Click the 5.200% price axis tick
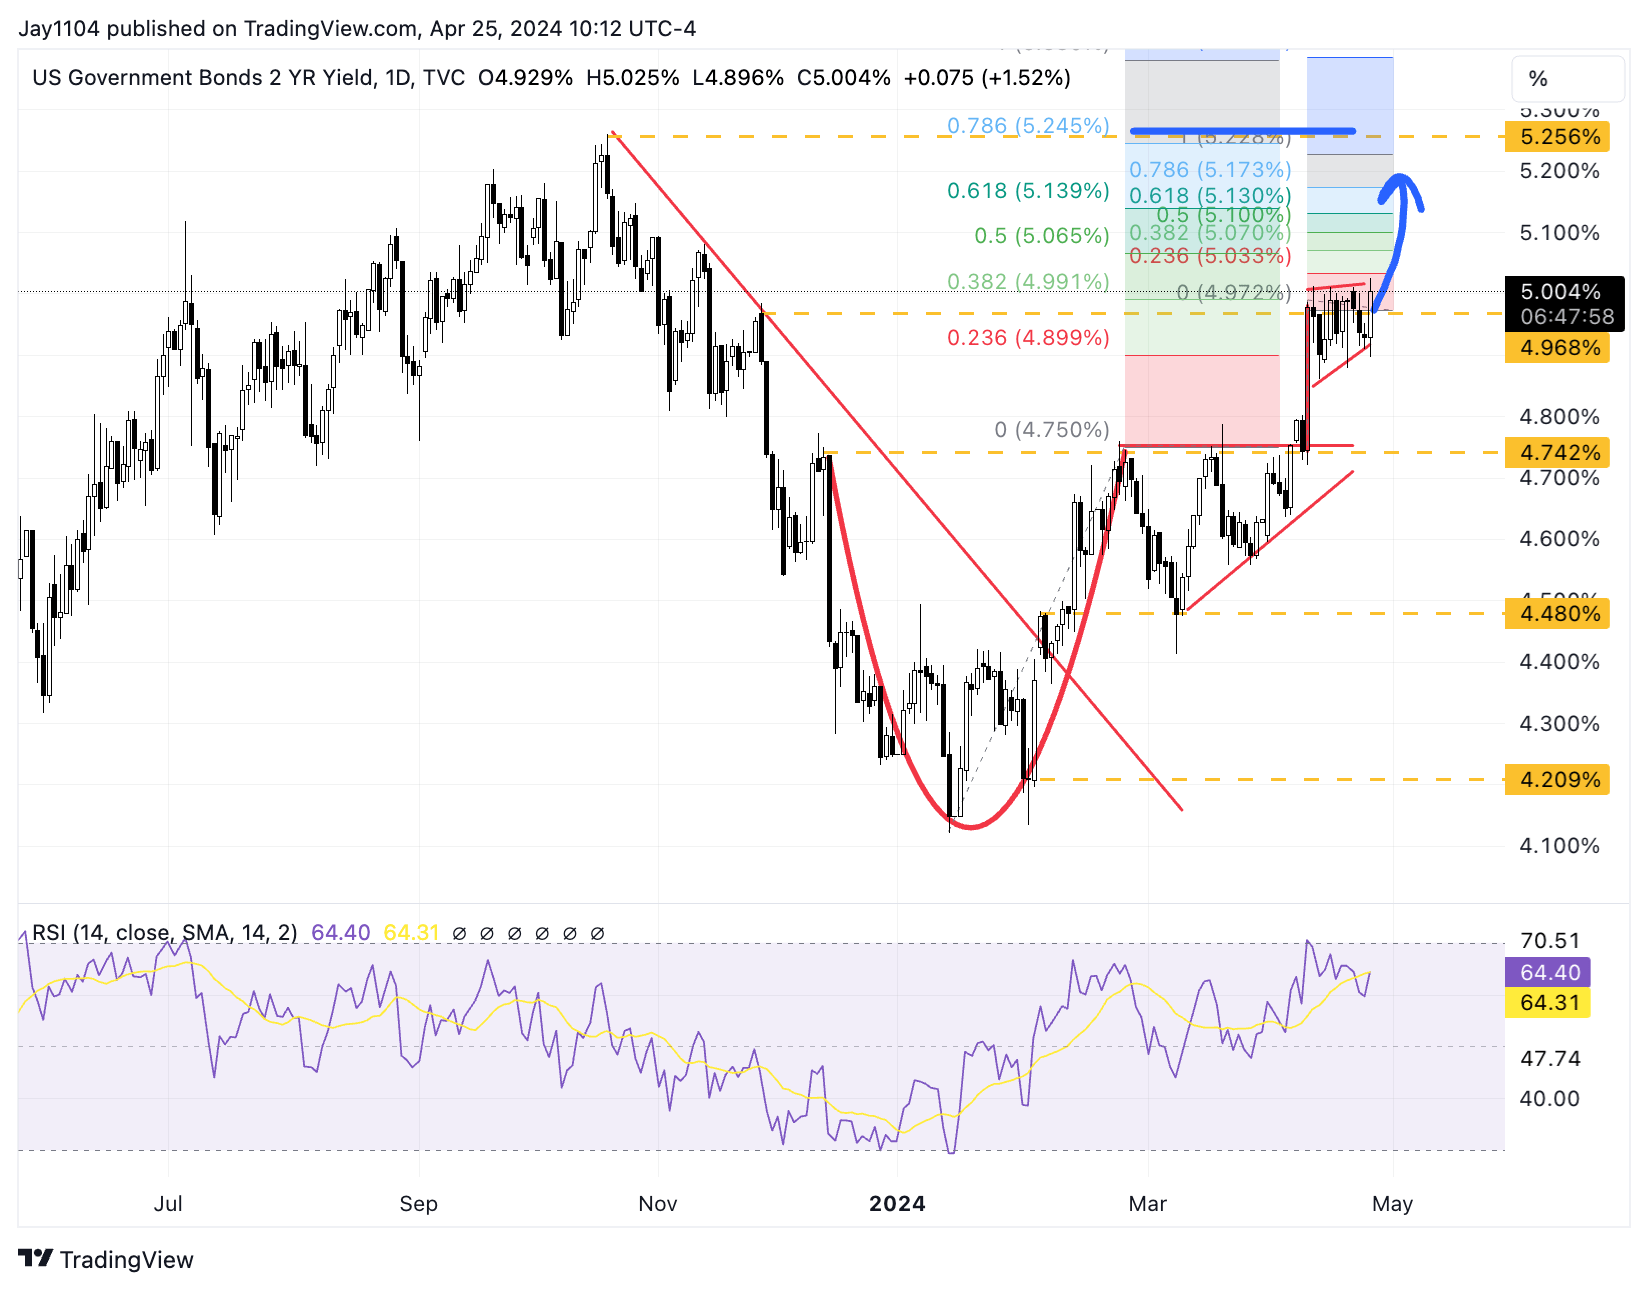 1559,171
